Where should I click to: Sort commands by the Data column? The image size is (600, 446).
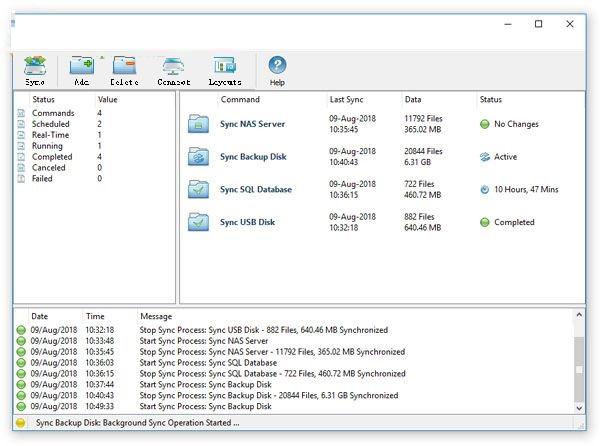coord(413,100)
